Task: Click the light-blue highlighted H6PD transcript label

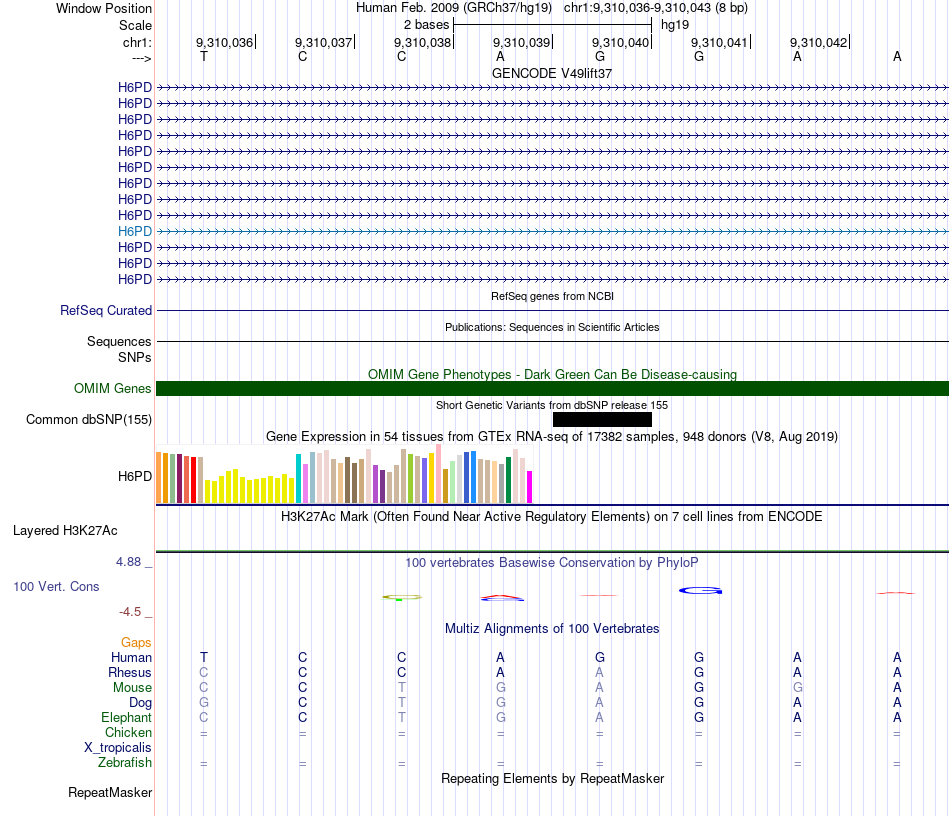Action: [x=135, y=231]
